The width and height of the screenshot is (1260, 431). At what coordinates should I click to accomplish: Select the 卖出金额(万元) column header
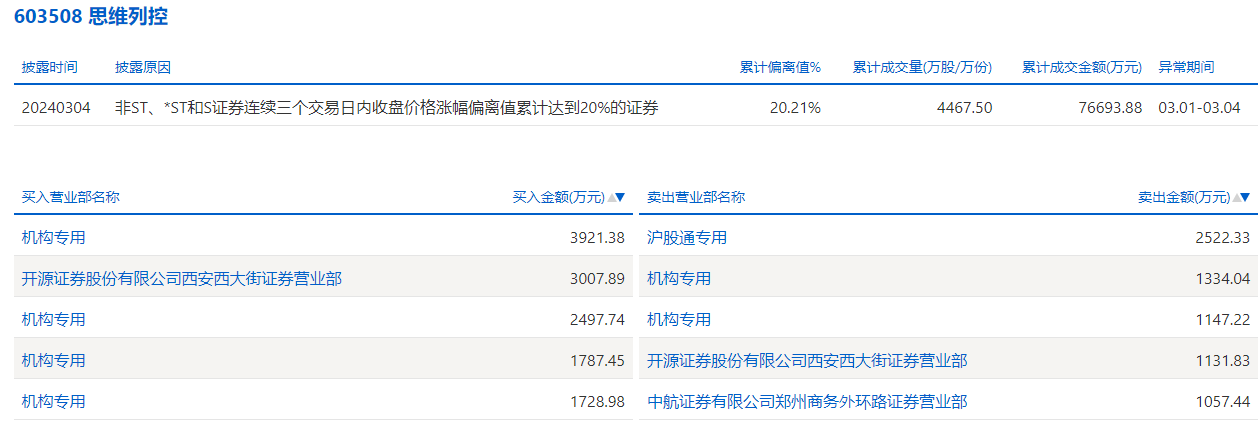[1183, 198]
